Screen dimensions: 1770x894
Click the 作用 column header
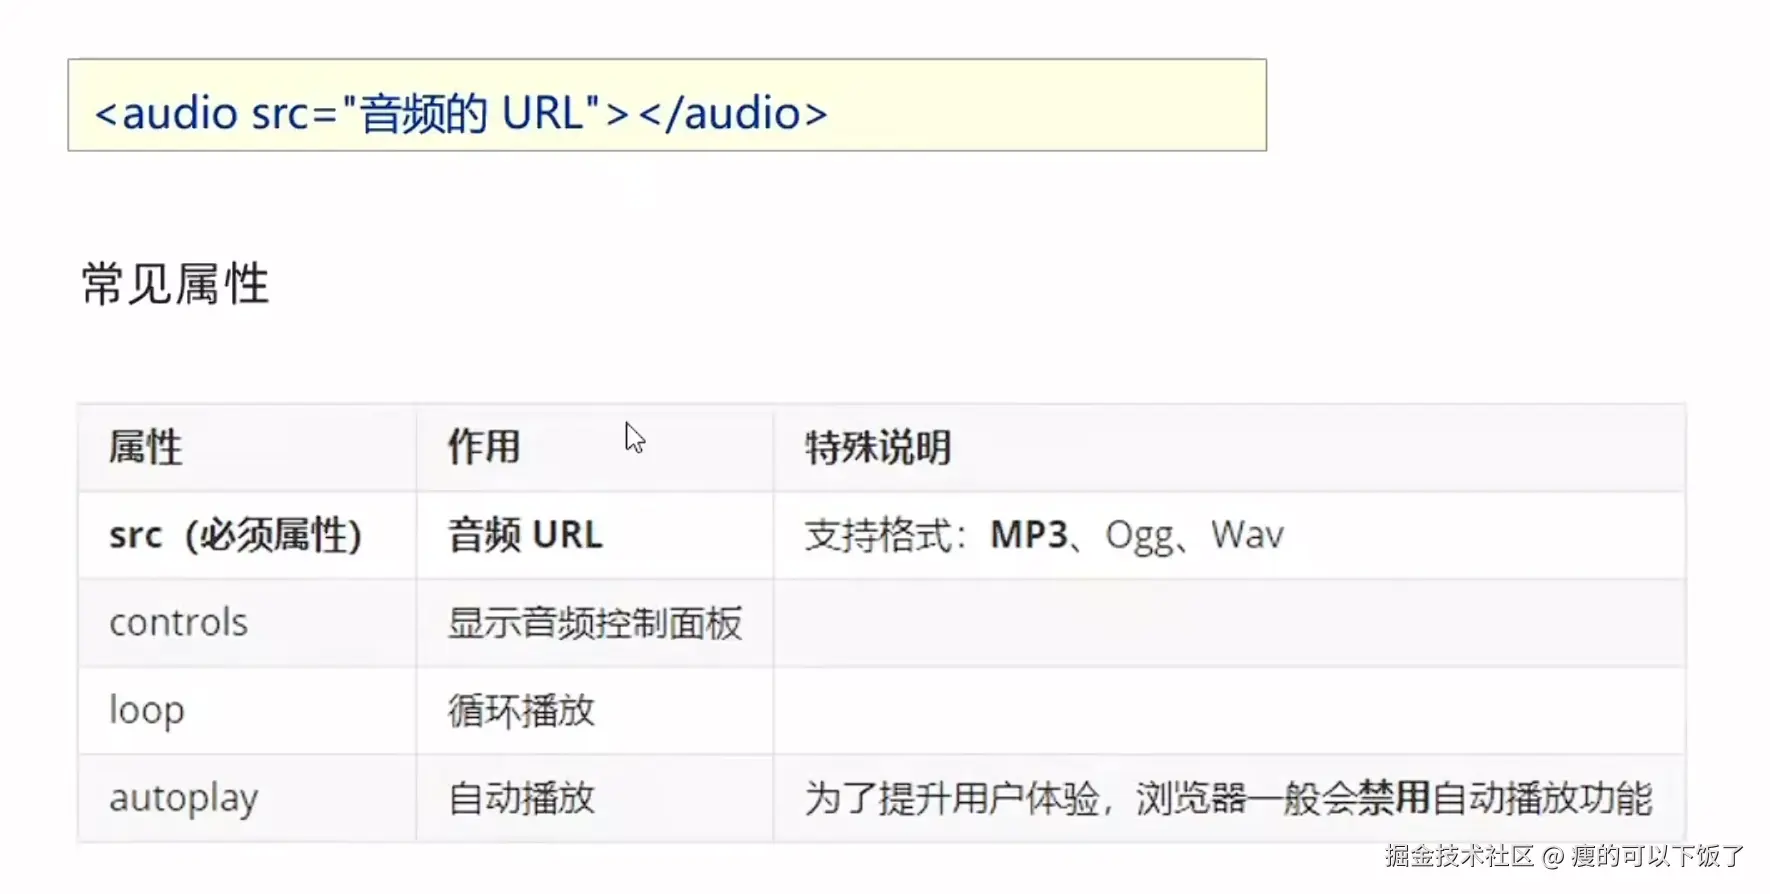click(x=484, y=446)
